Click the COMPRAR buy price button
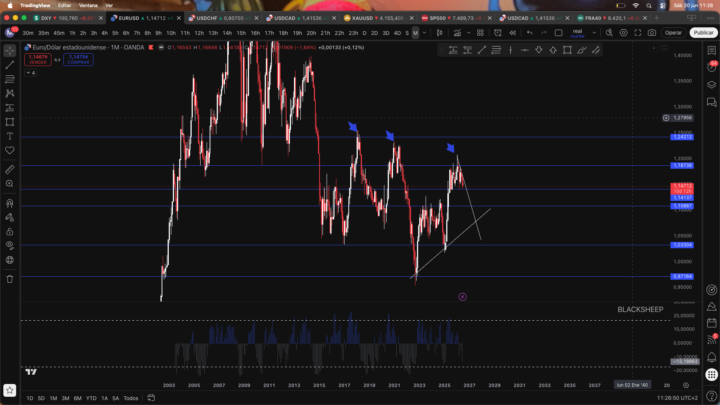 point(78,59)
